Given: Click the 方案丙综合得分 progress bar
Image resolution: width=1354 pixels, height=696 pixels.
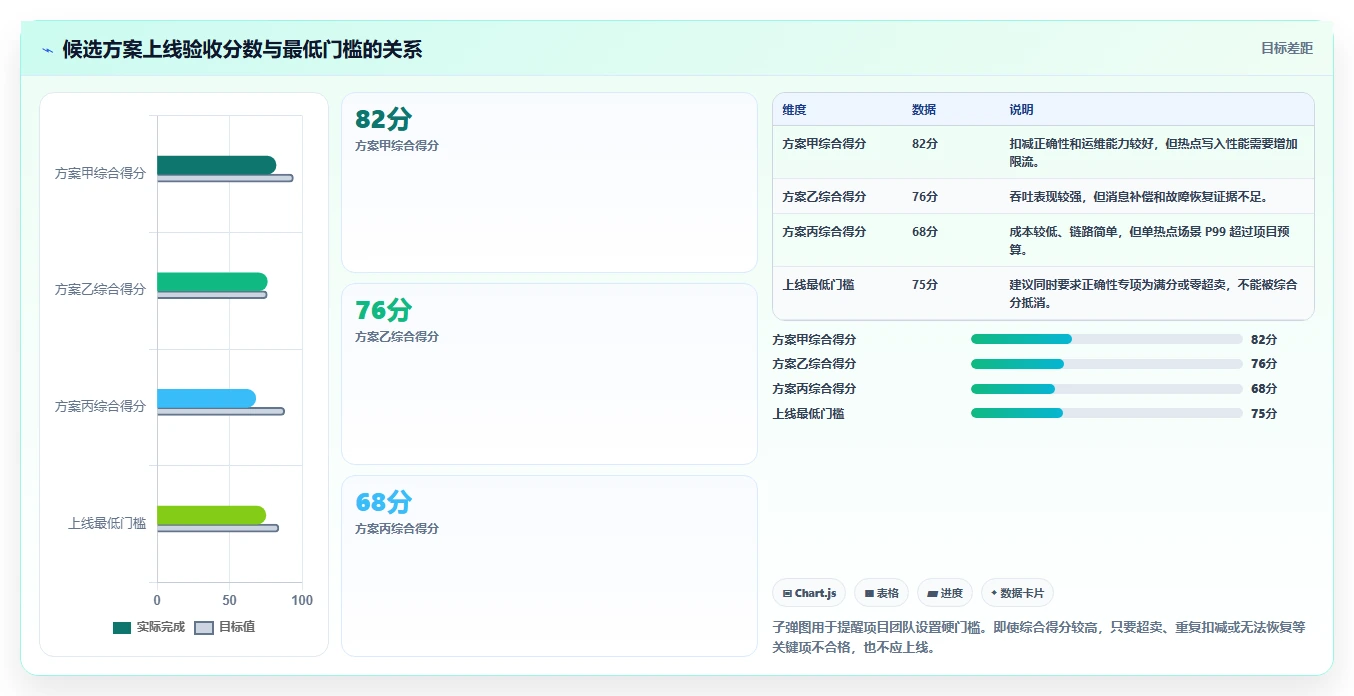Looking at the screenshot, I should click(x=1106, y=389).
